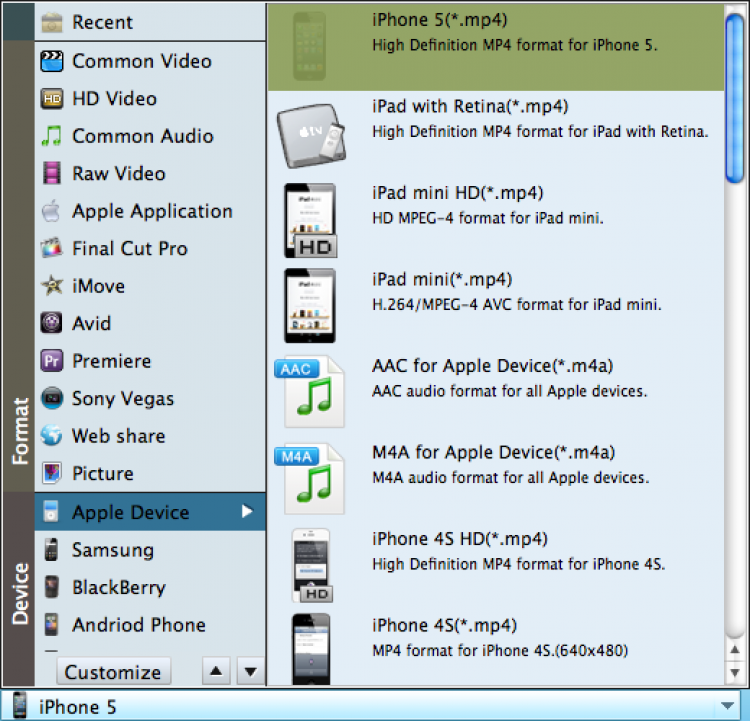Click the Sony Vegas icon
The image size is (750, 721).
52,398
